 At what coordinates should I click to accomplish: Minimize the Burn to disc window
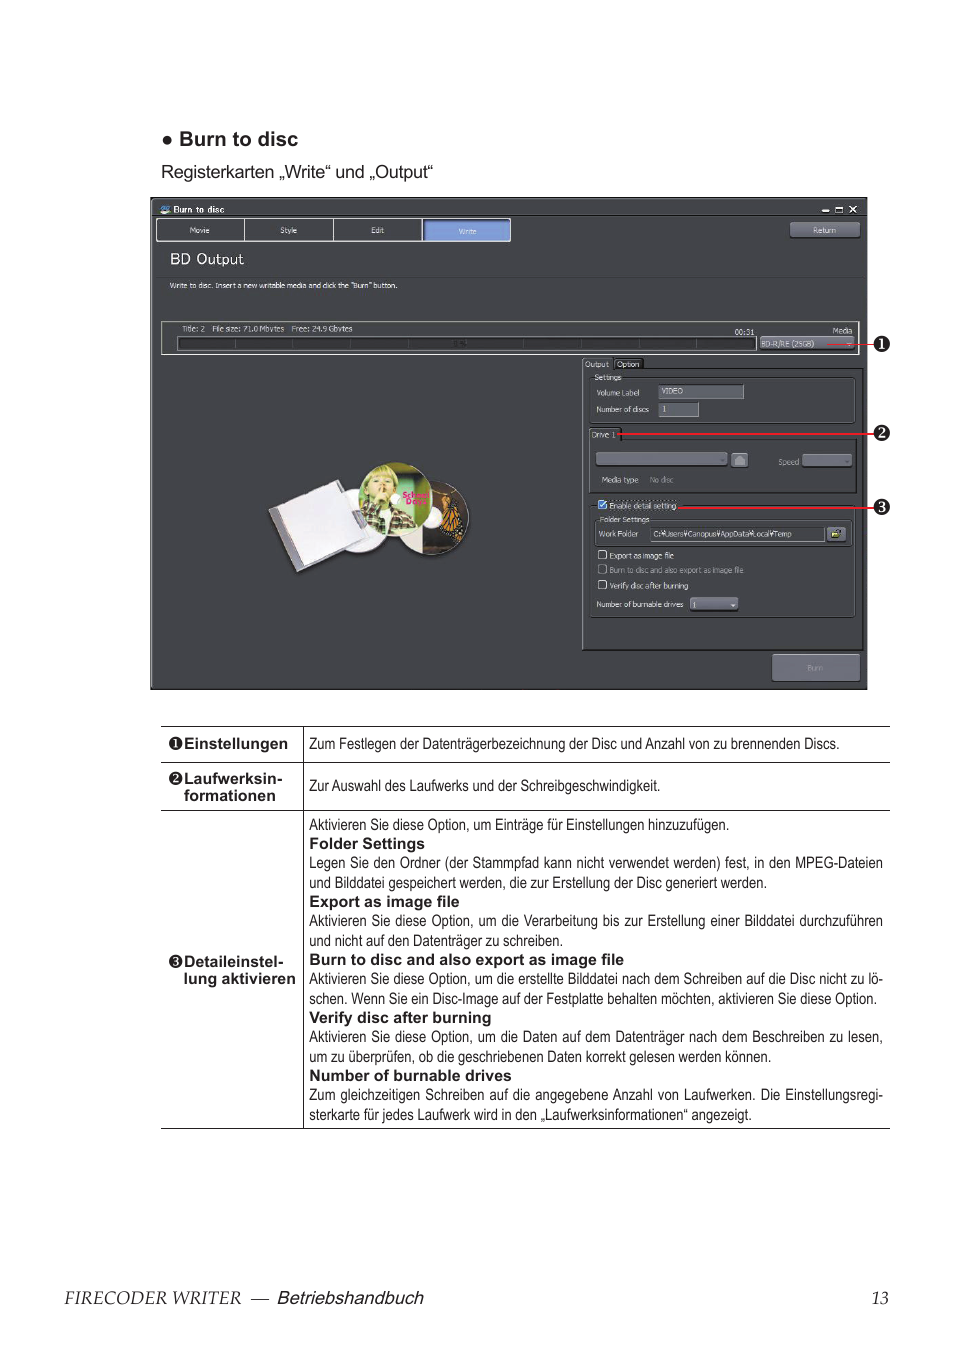coord(826,210)
